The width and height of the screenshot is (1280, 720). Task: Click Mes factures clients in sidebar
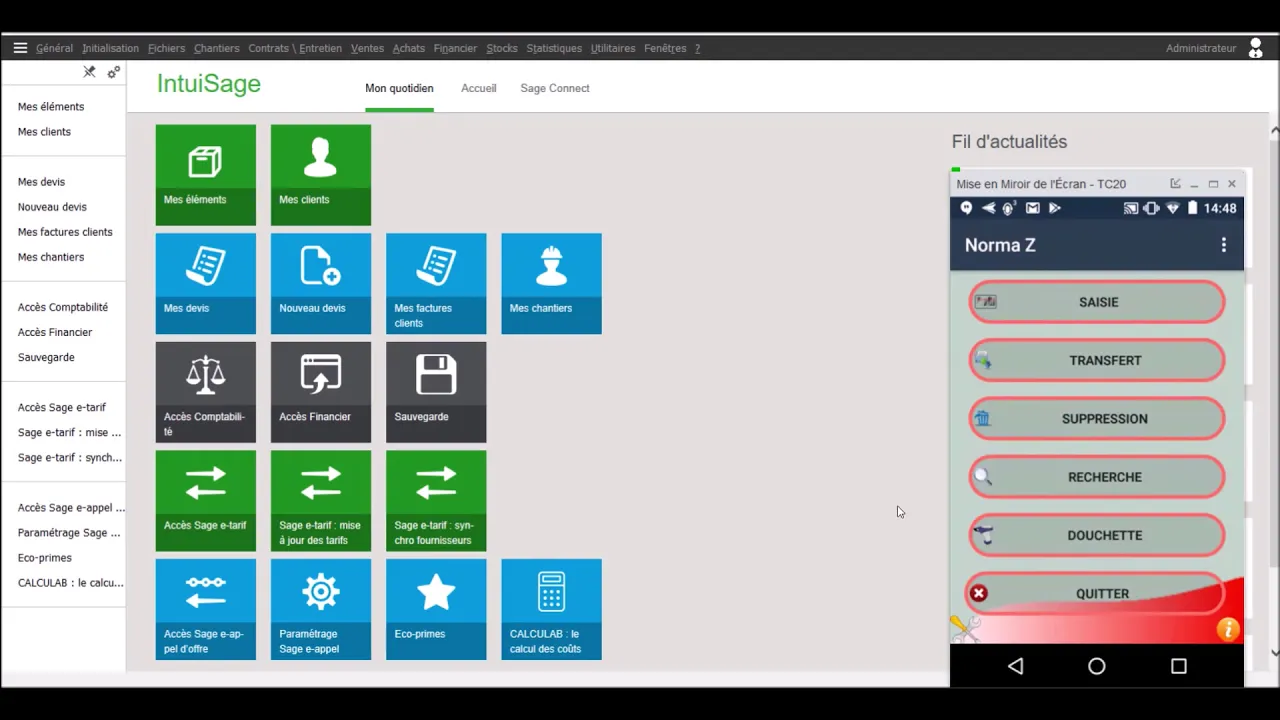tap(65, 232)
